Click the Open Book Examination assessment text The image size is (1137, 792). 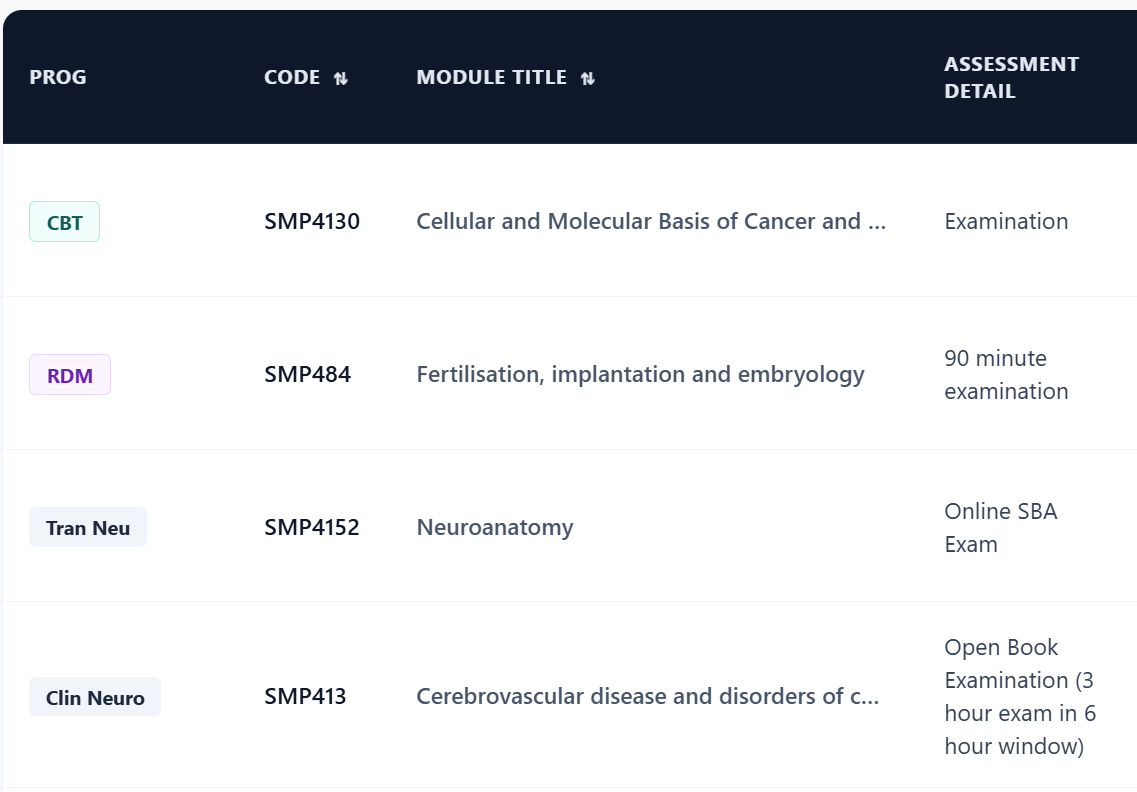click(x=1020, y=696)
